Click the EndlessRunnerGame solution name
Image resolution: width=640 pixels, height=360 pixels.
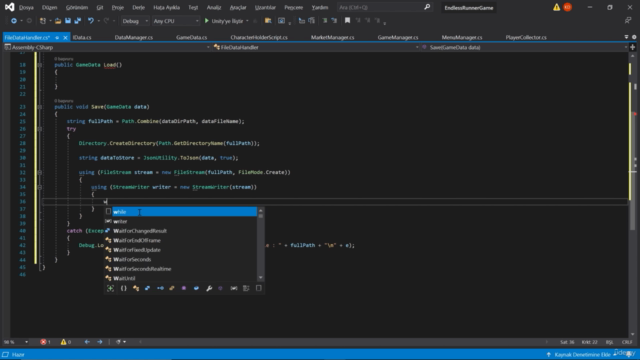point(469,8)
